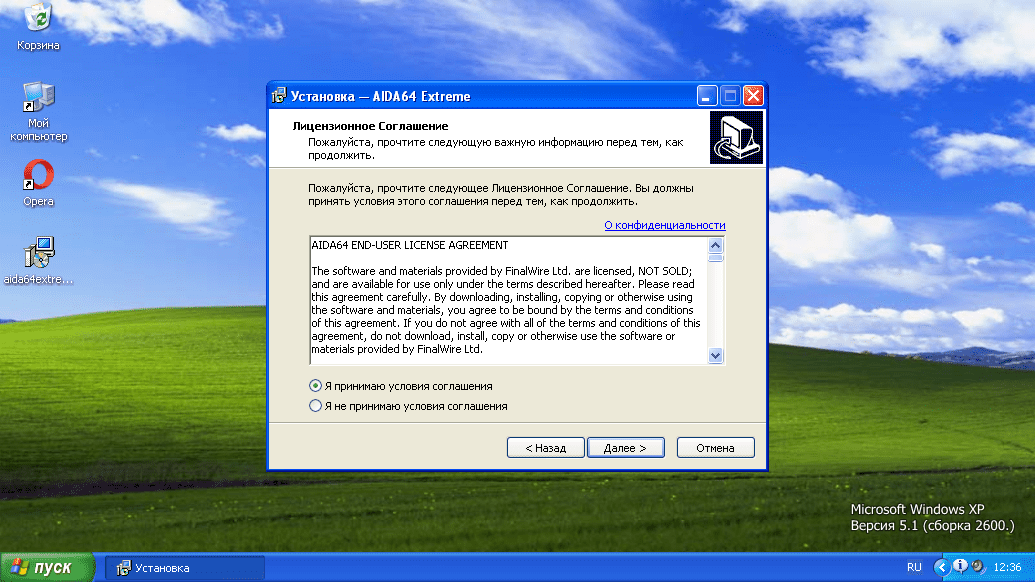1035x582 pixels.
Task: Close the AIDA64 setup window
Action: click(753, 96)
